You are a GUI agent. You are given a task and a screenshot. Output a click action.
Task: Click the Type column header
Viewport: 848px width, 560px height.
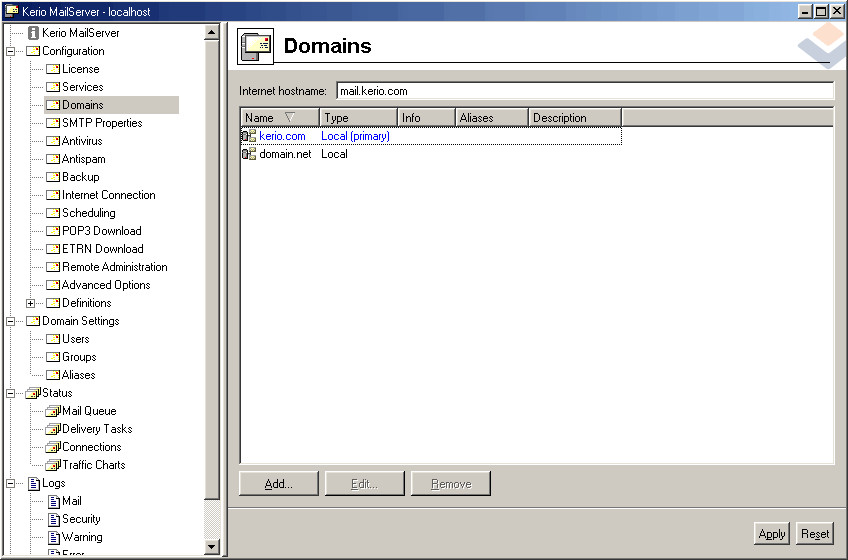pos(359,117)
